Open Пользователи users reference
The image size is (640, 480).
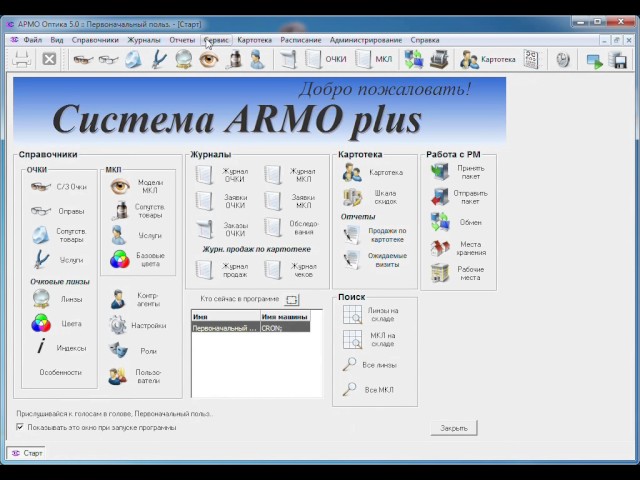point(135,376)
